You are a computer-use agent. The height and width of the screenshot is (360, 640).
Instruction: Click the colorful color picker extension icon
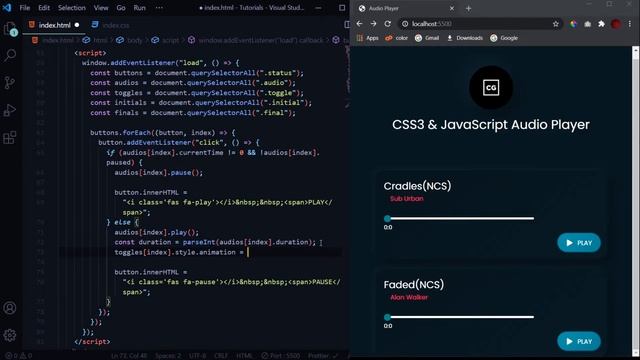pos(573,24)
